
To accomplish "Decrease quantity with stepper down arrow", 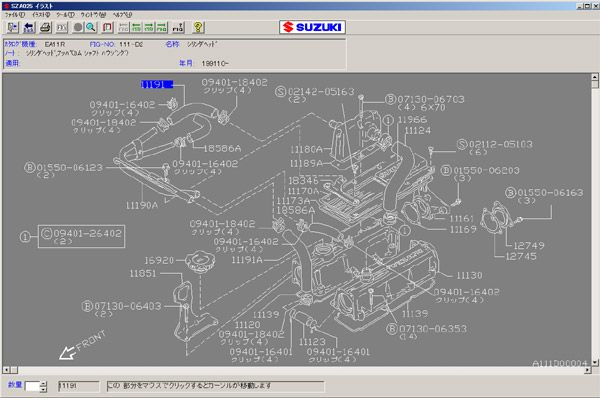I will (x=43, y=389).
